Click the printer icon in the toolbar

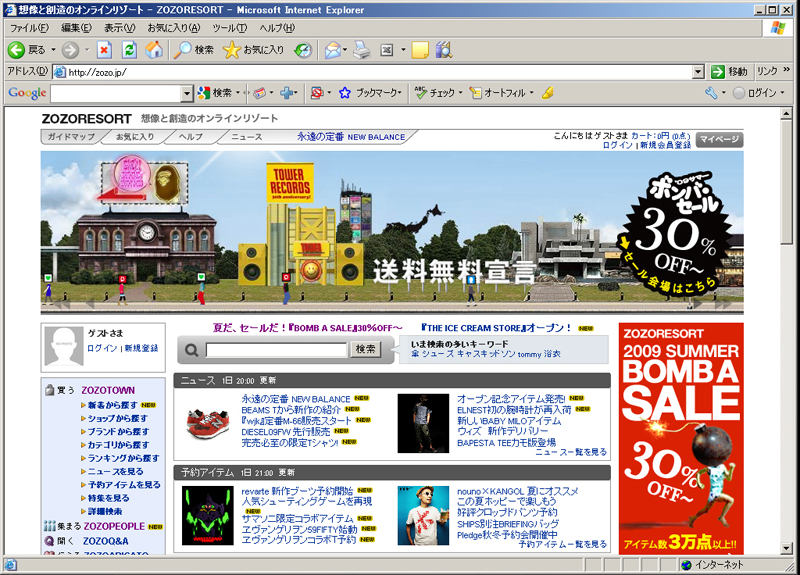pos(362,49)
